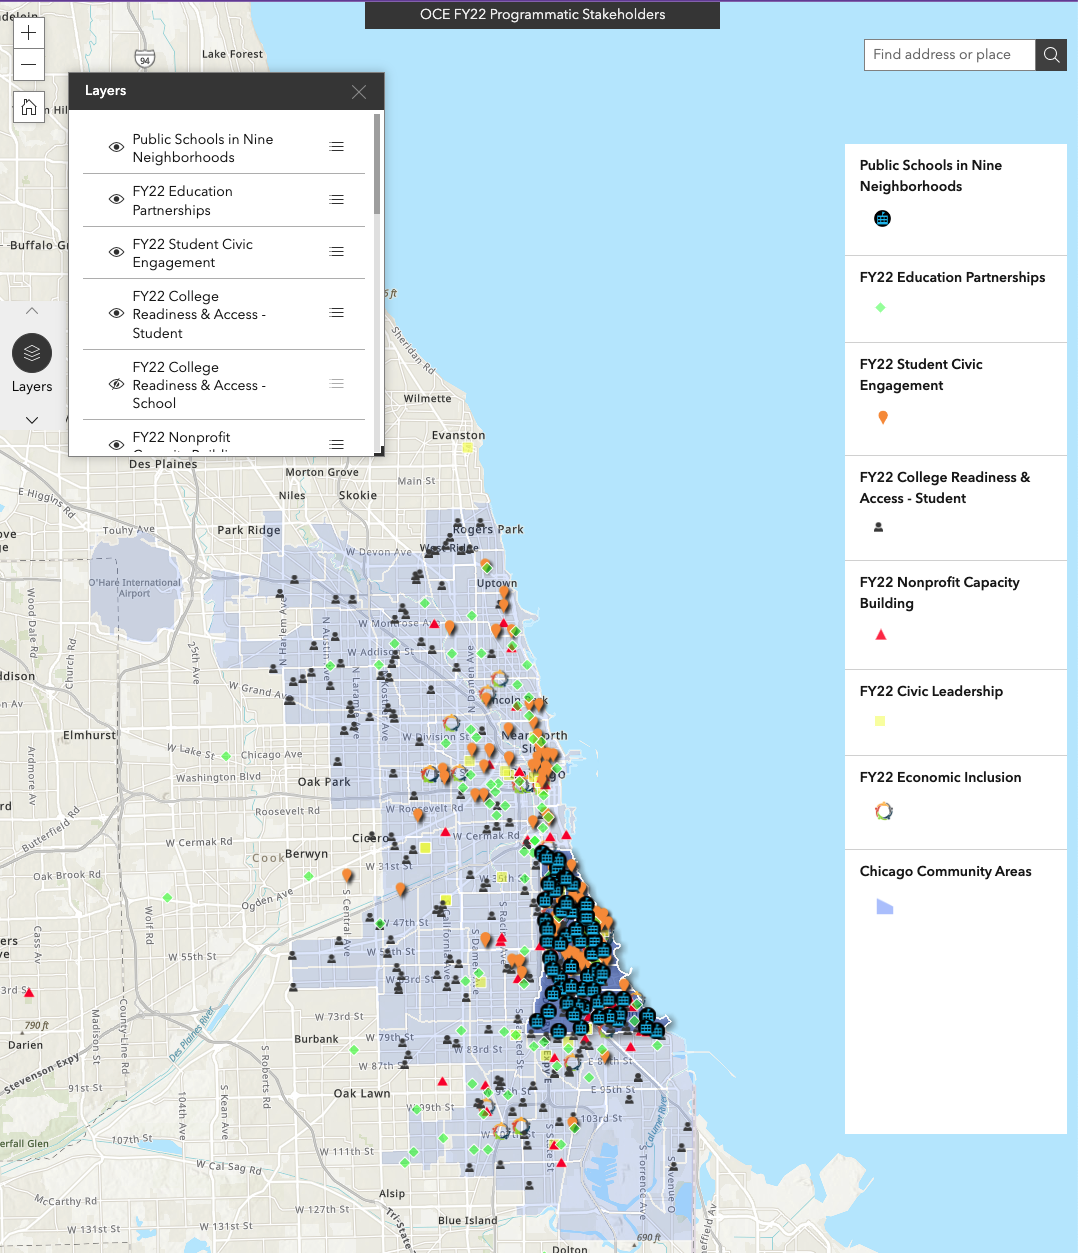Toggle FY22 Student Civic Engagement layer visibility
This screenshot has height=1253, width=1078.
click(x=116, y=252)
